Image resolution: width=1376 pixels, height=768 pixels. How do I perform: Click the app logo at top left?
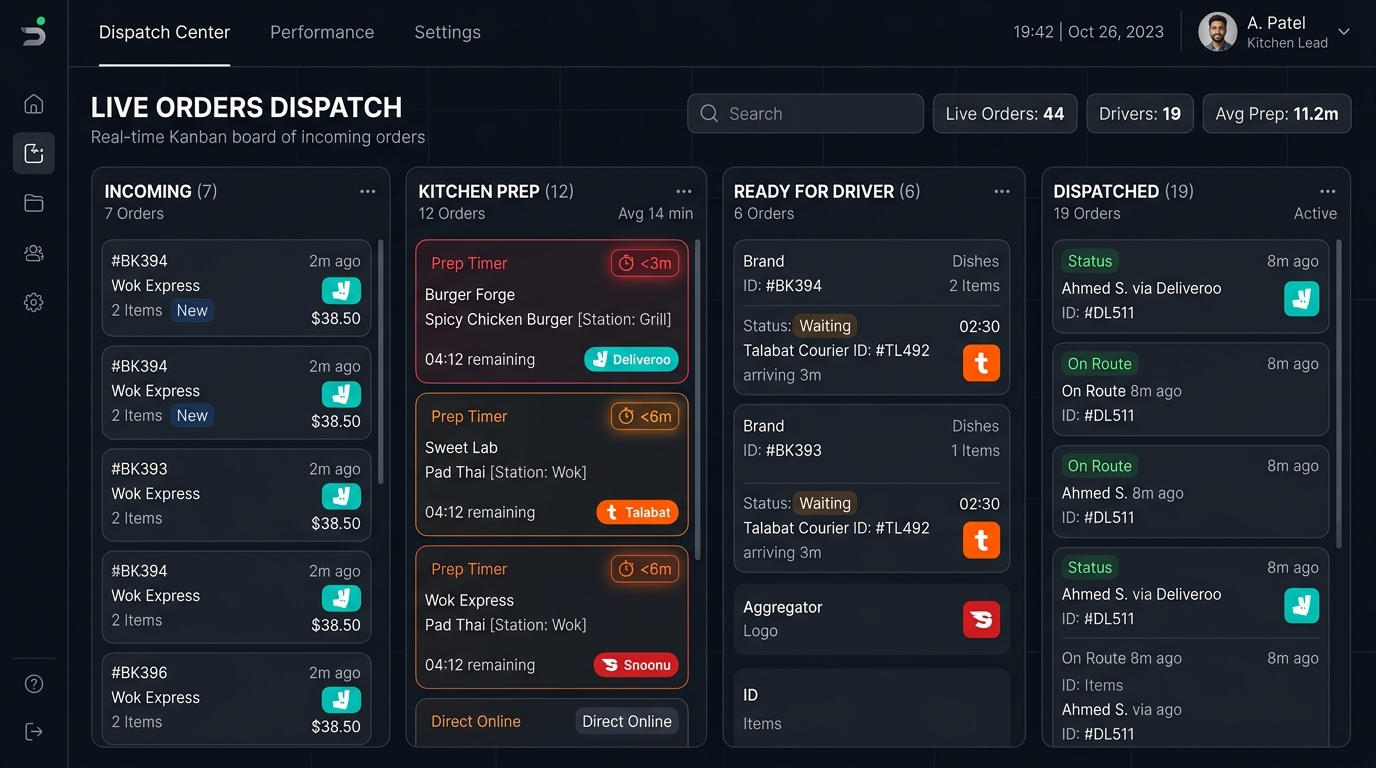point(34,31)
